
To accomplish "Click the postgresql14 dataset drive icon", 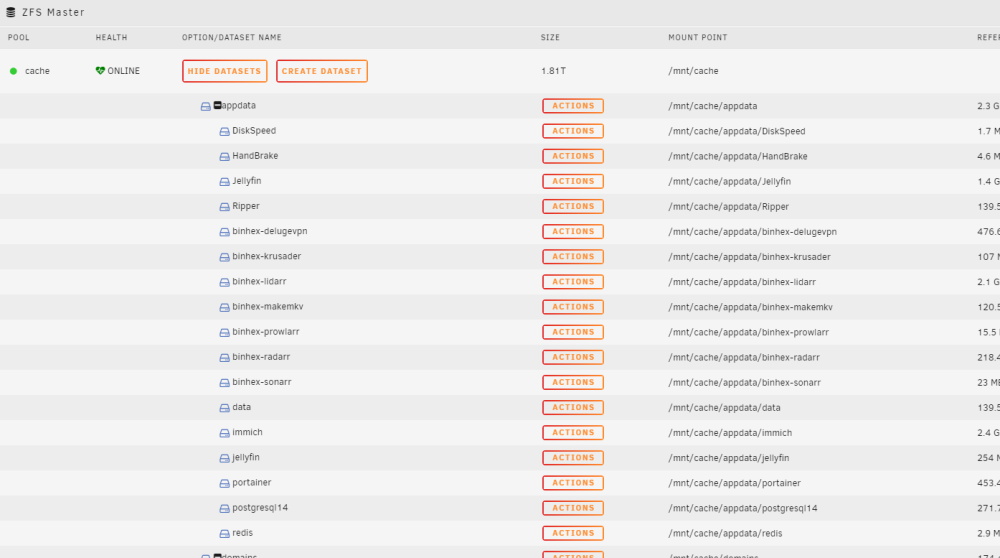I will click(x=224, y=508).
